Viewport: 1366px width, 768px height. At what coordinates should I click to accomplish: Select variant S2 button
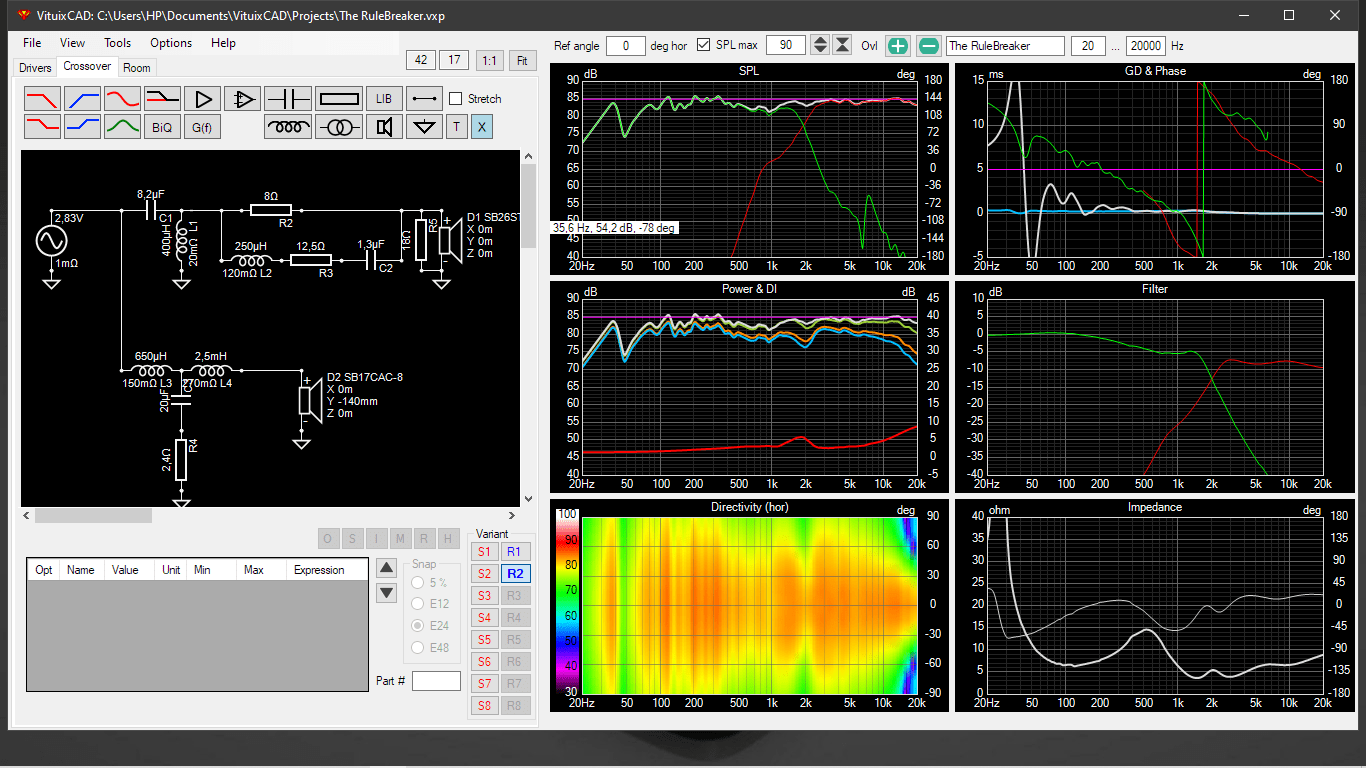pyautogui.click(x=484, y=573)
